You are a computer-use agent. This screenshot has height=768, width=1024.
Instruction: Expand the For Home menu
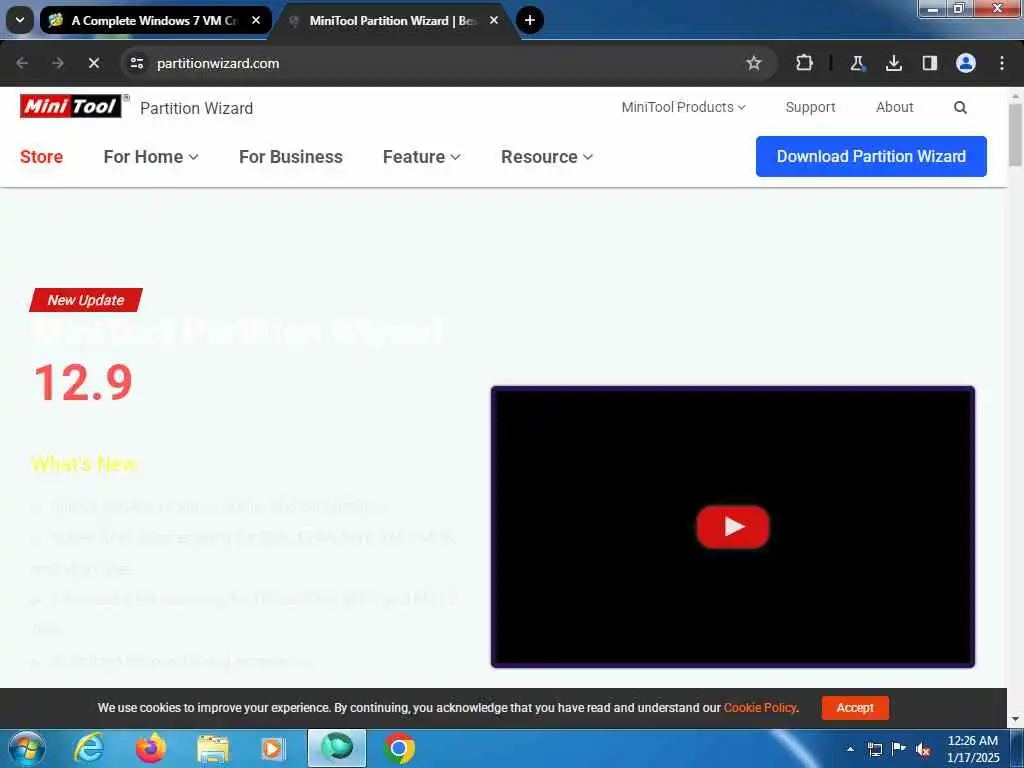point(151,157)
